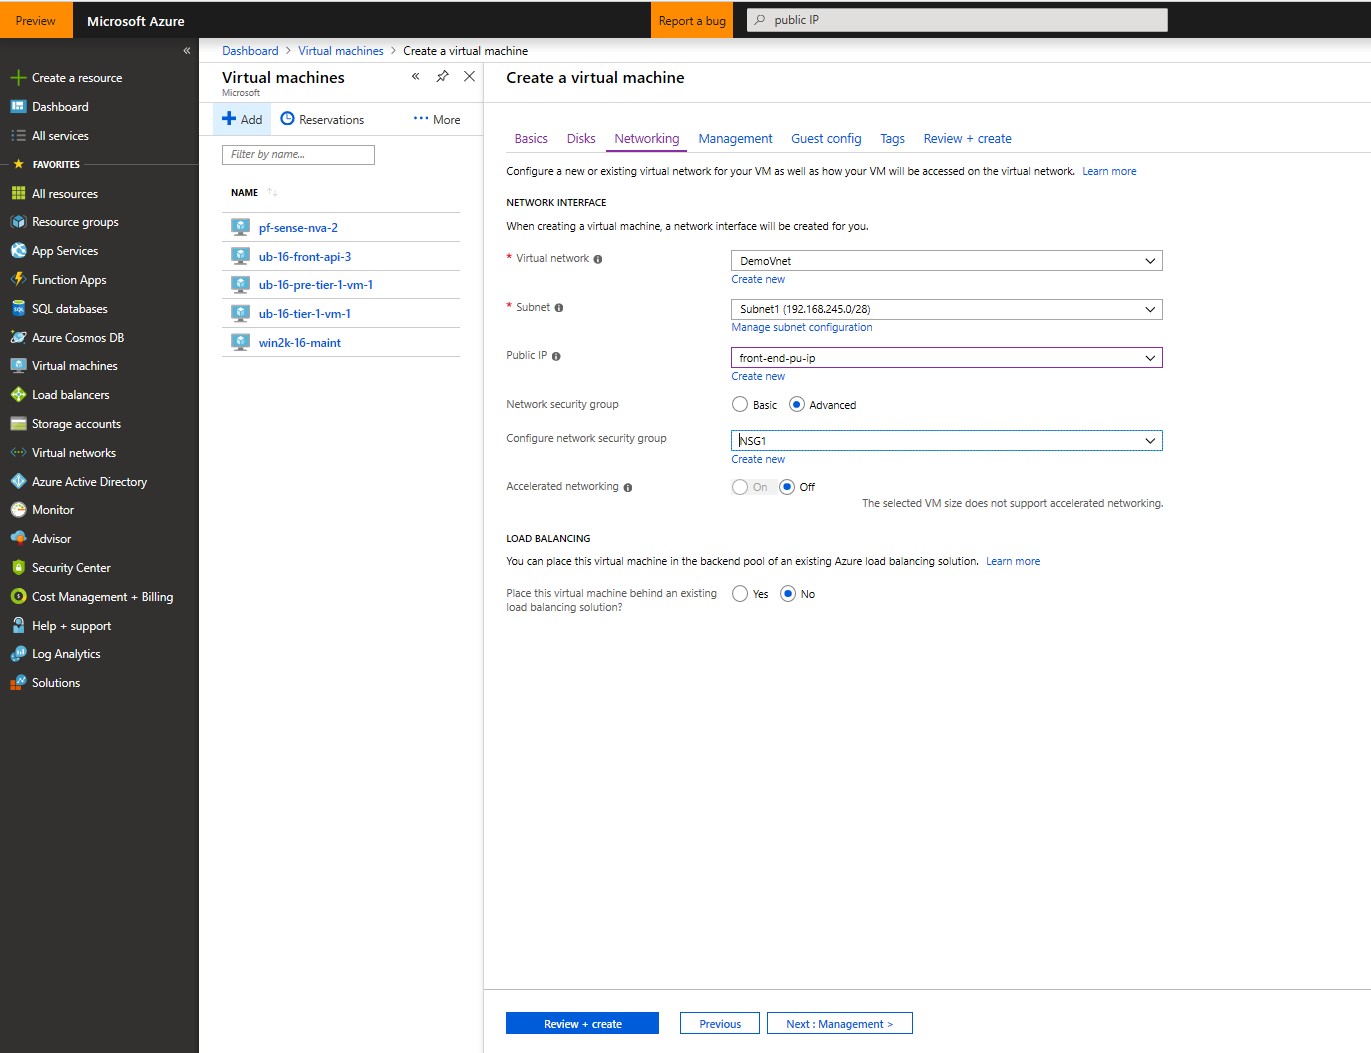This screenshot has height=1053, width=1371.
Task: Open the Virtual network DemoVnet dropdown
Action: [947, 261]
